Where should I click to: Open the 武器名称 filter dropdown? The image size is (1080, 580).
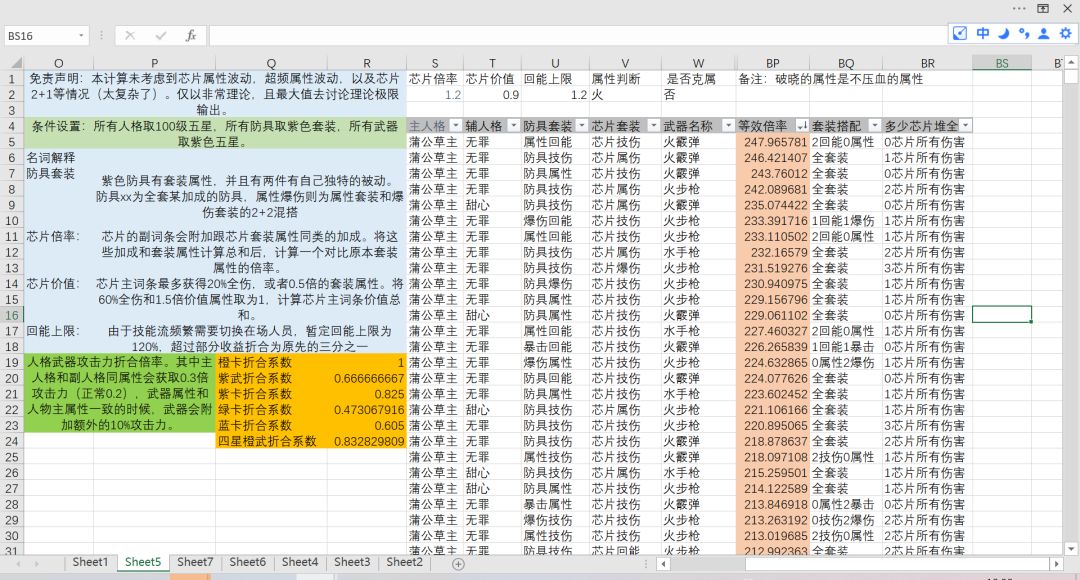(x=728, y=125)
